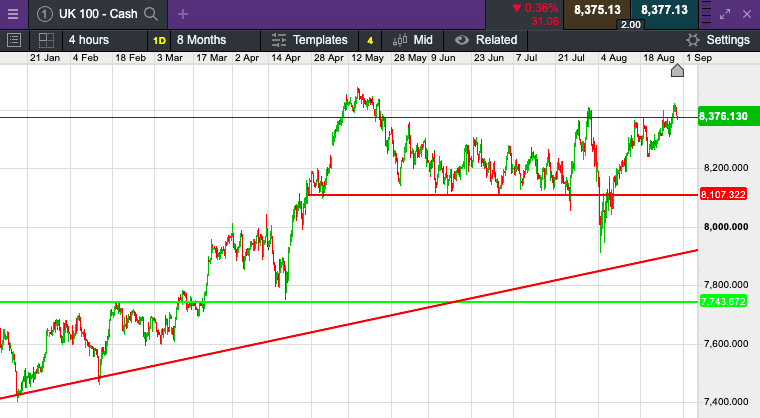This screenshot has height=418, width=760.
Task: Open the 4 hours interval dropdown
Action: click(105, 40)
